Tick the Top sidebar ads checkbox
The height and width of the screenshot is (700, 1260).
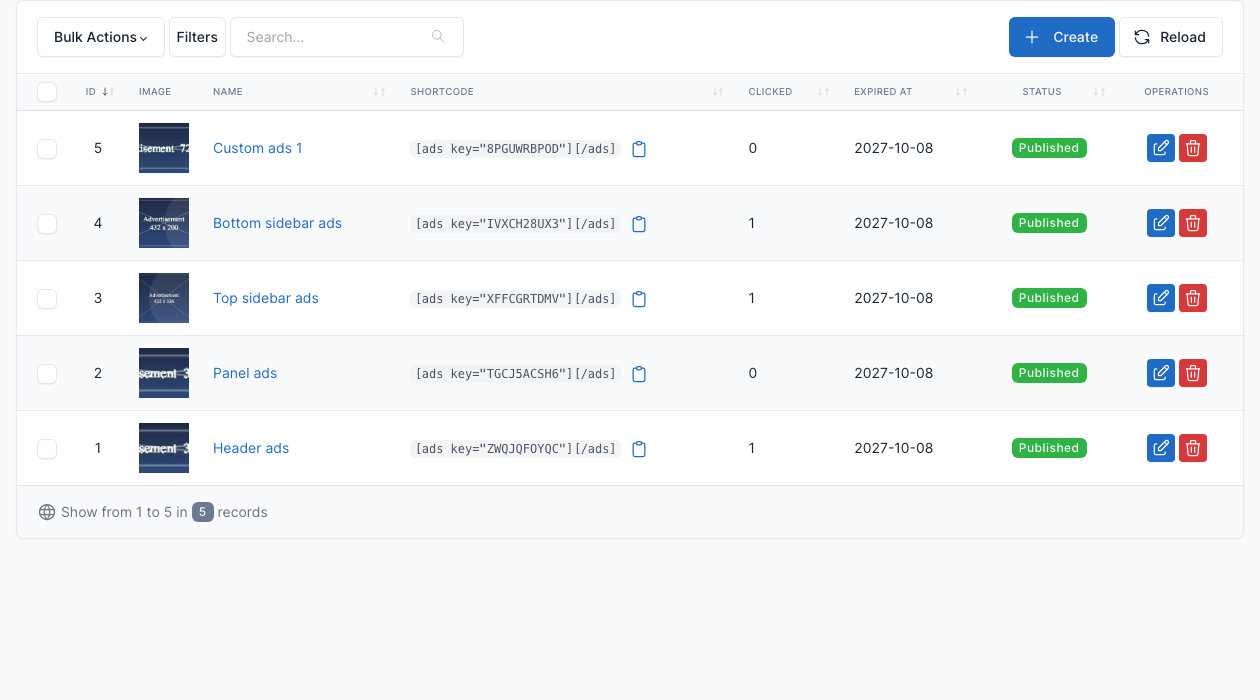pos(47,299)
